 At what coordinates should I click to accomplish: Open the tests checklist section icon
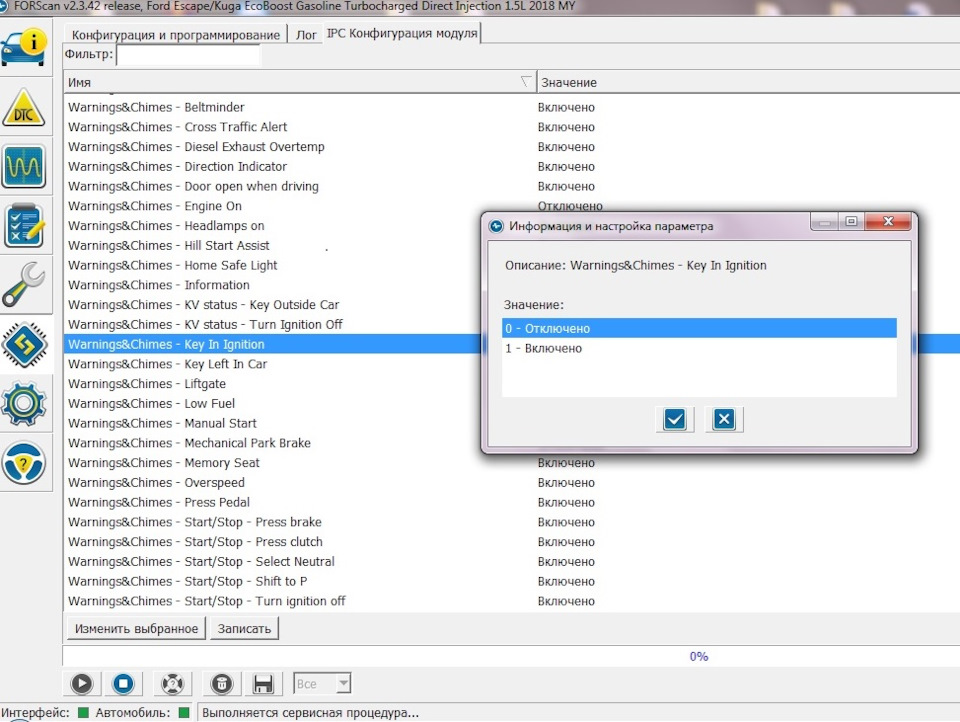[24, 225]
